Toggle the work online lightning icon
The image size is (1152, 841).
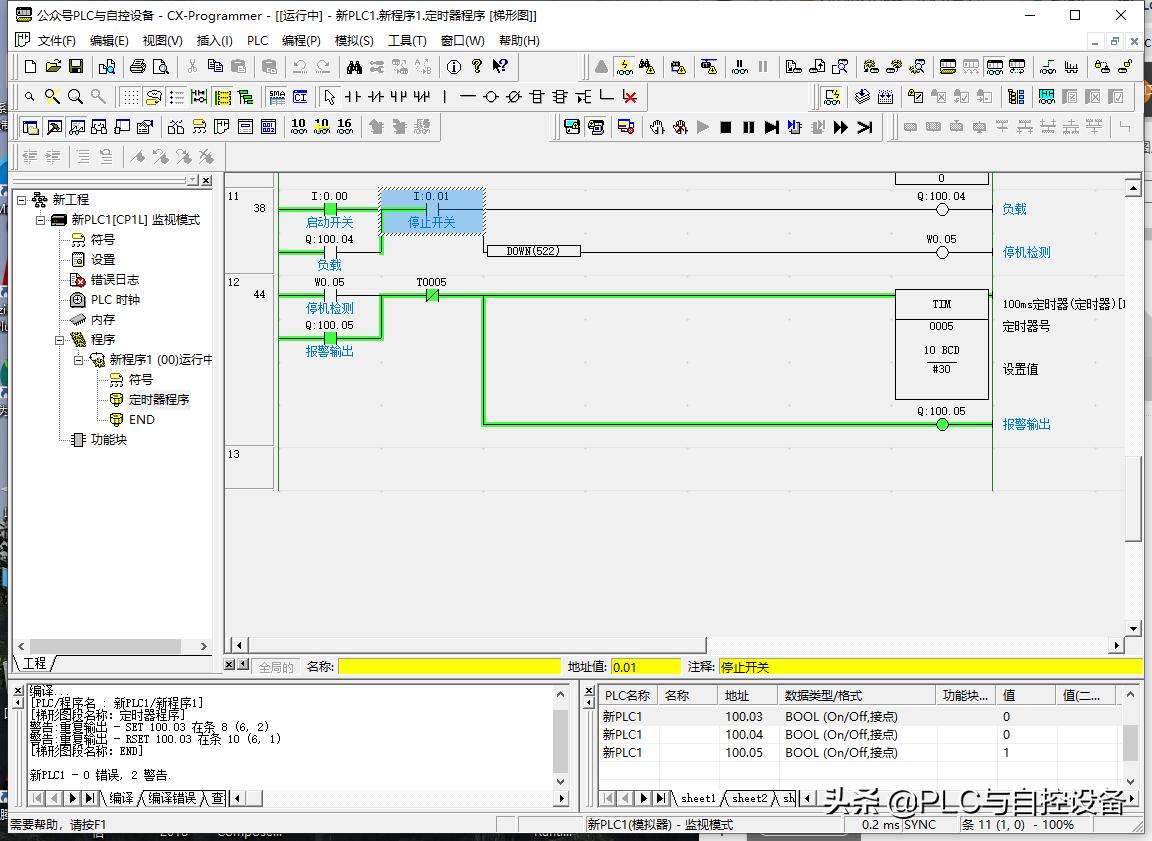click(x=624, y=67)
